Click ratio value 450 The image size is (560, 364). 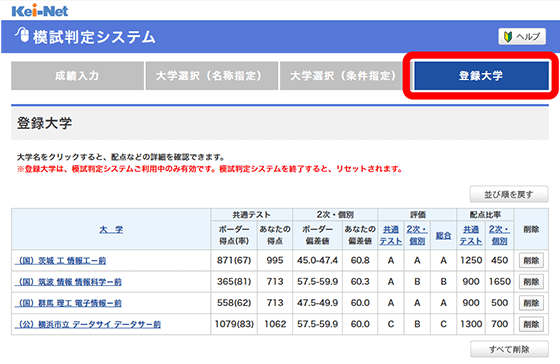pos(499,260)
